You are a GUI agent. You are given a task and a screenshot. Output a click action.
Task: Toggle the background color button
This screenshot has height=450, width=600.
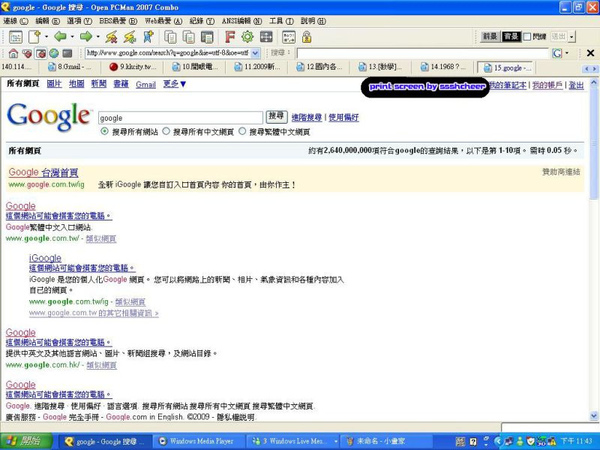[511, 37]
